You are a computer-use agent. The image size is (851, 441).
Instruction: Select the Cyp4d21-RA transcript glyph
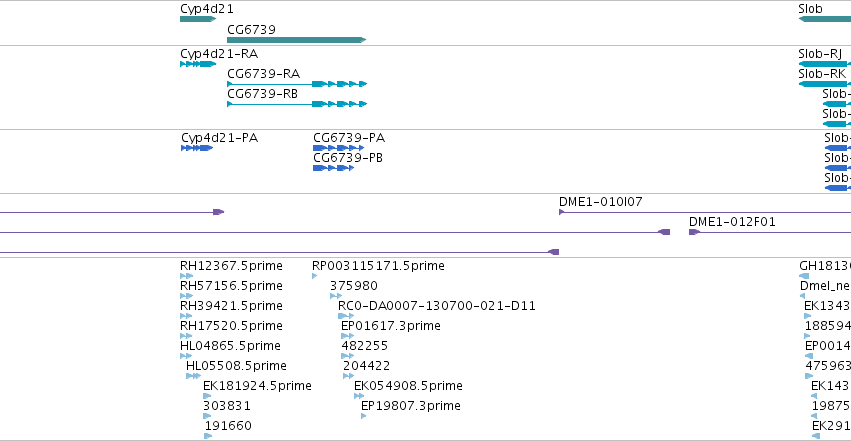tap(197, 64)
